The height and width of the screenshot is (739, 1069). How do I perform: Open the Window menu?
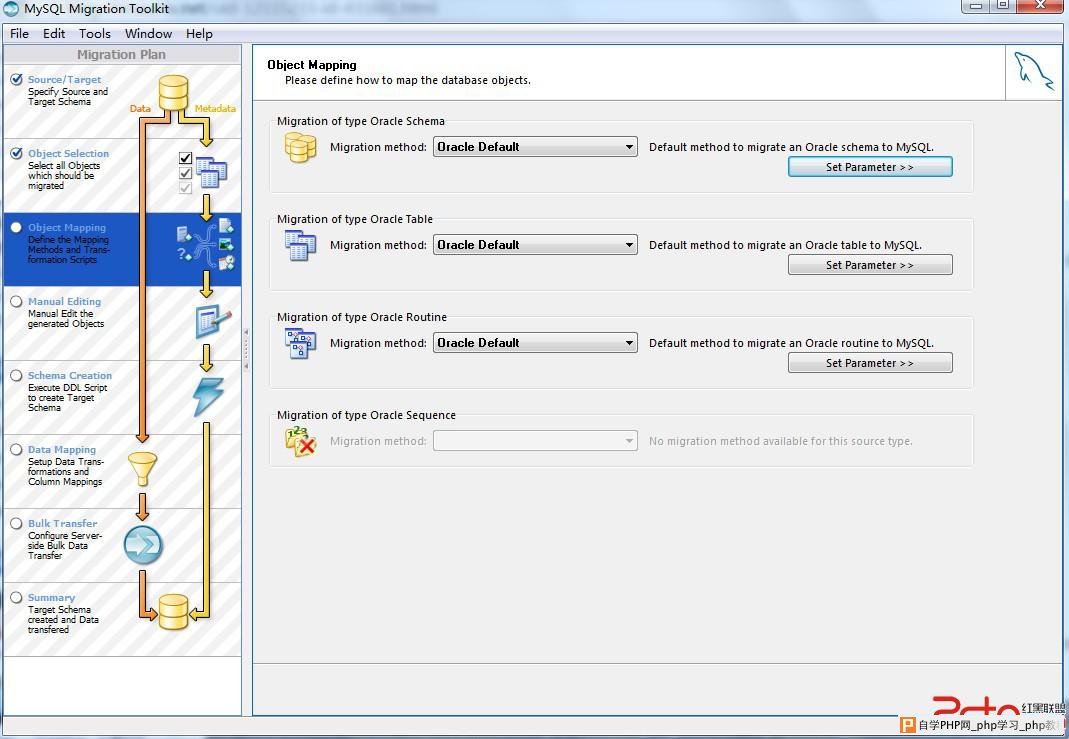click(x=149, y=33)
